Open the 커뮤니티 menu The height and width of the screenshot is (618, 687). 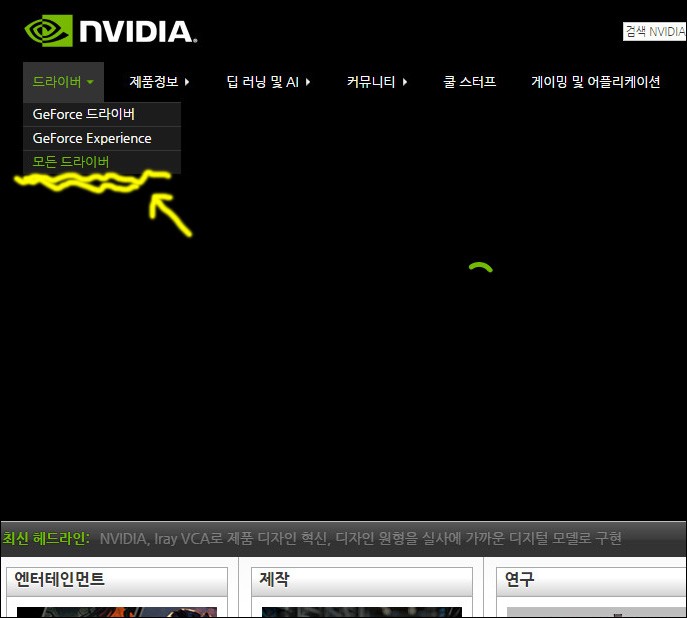[377, 82]
